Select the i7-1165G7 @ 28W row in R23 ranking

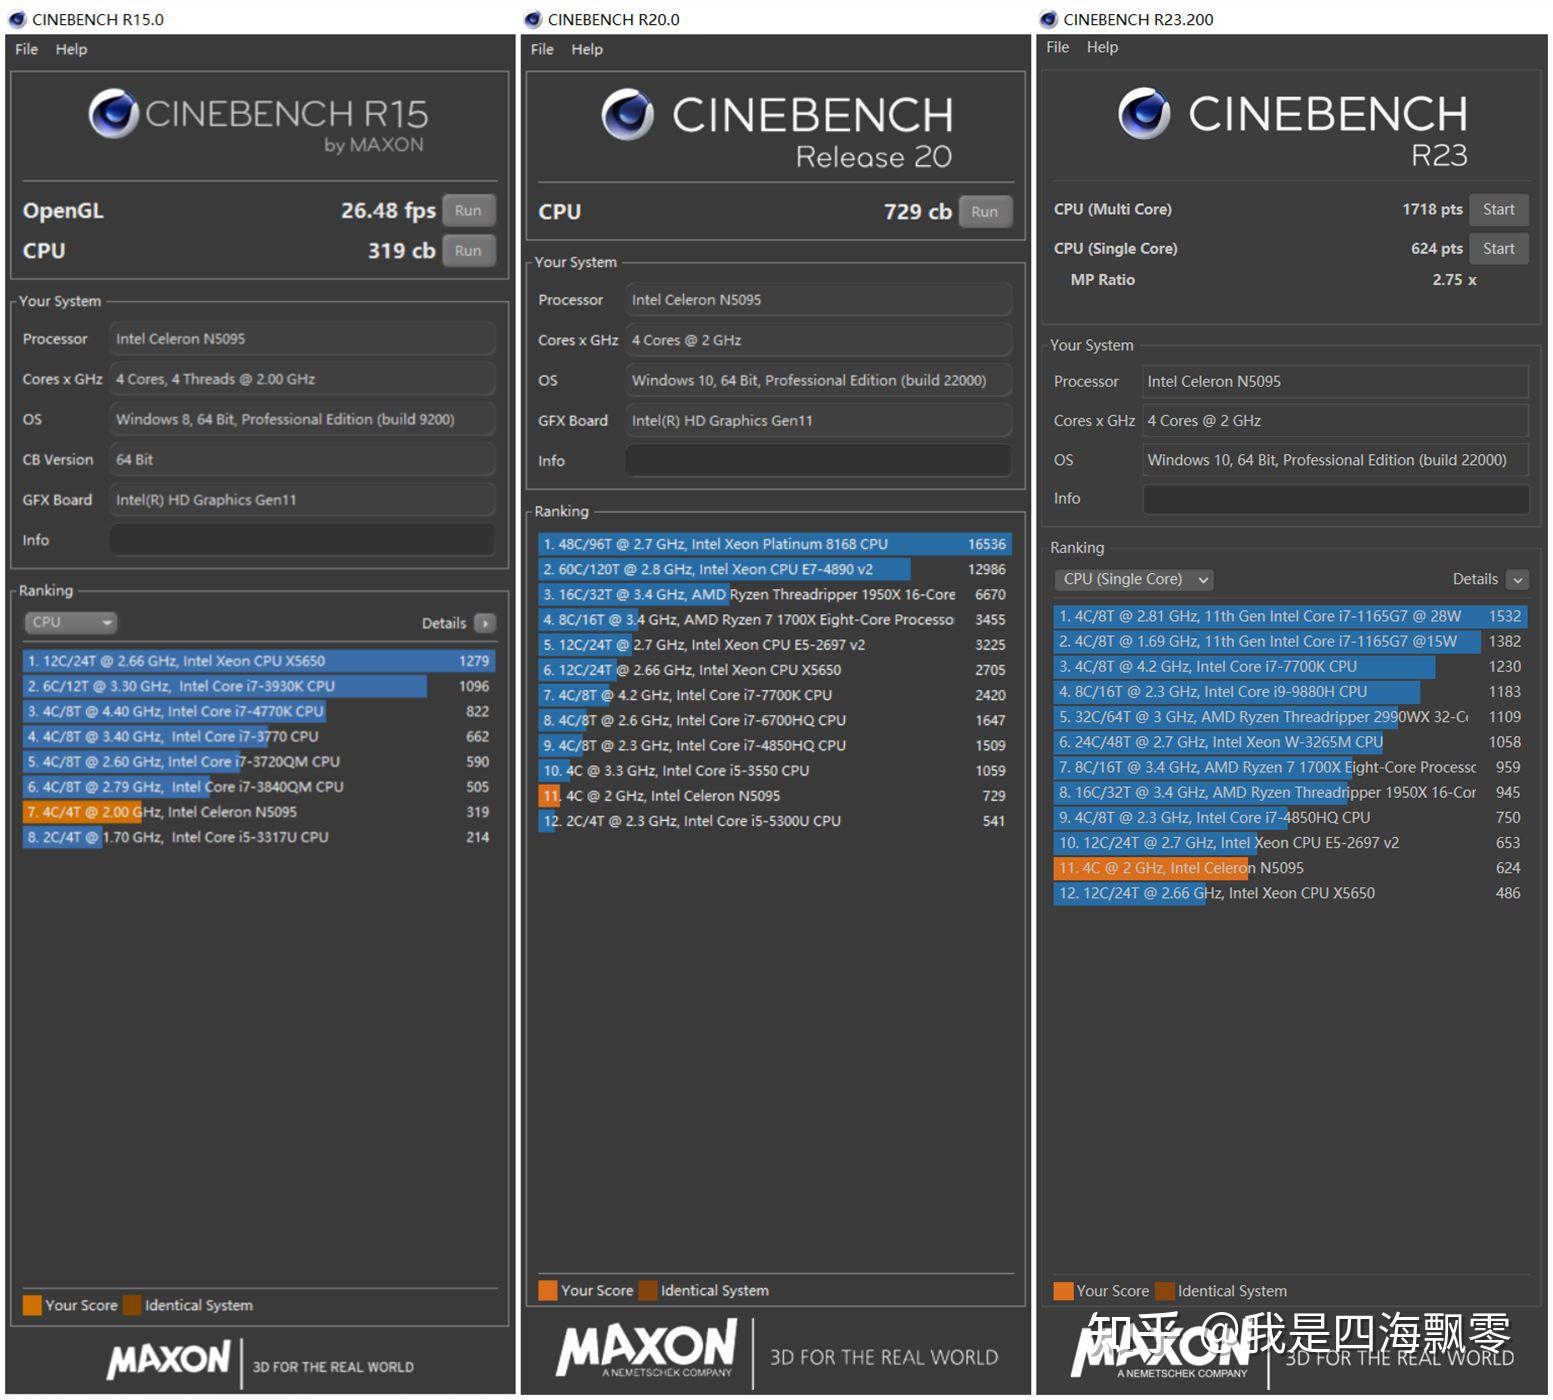[1290, 616]
